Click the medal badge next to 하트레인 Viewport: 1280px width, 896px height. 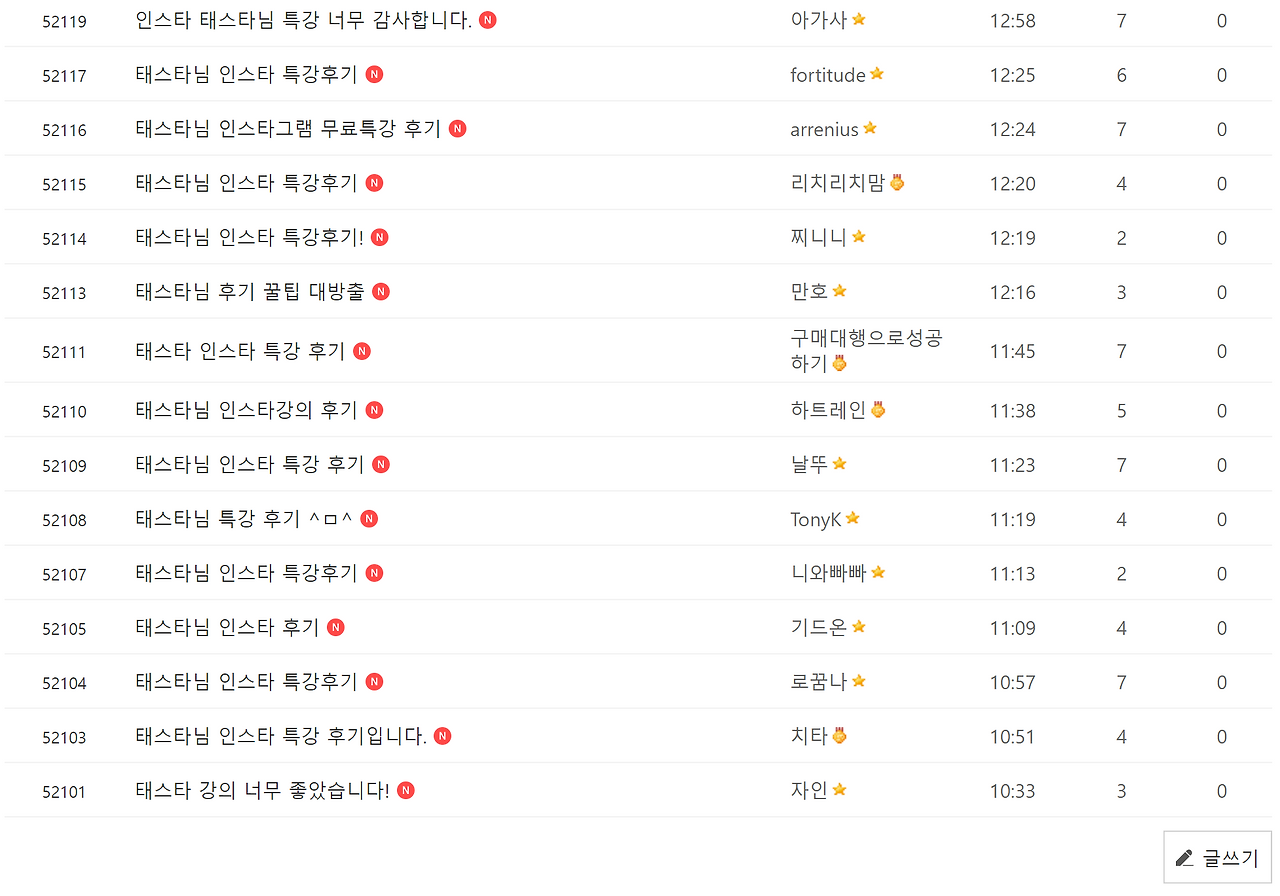click(x=880, y=408)
